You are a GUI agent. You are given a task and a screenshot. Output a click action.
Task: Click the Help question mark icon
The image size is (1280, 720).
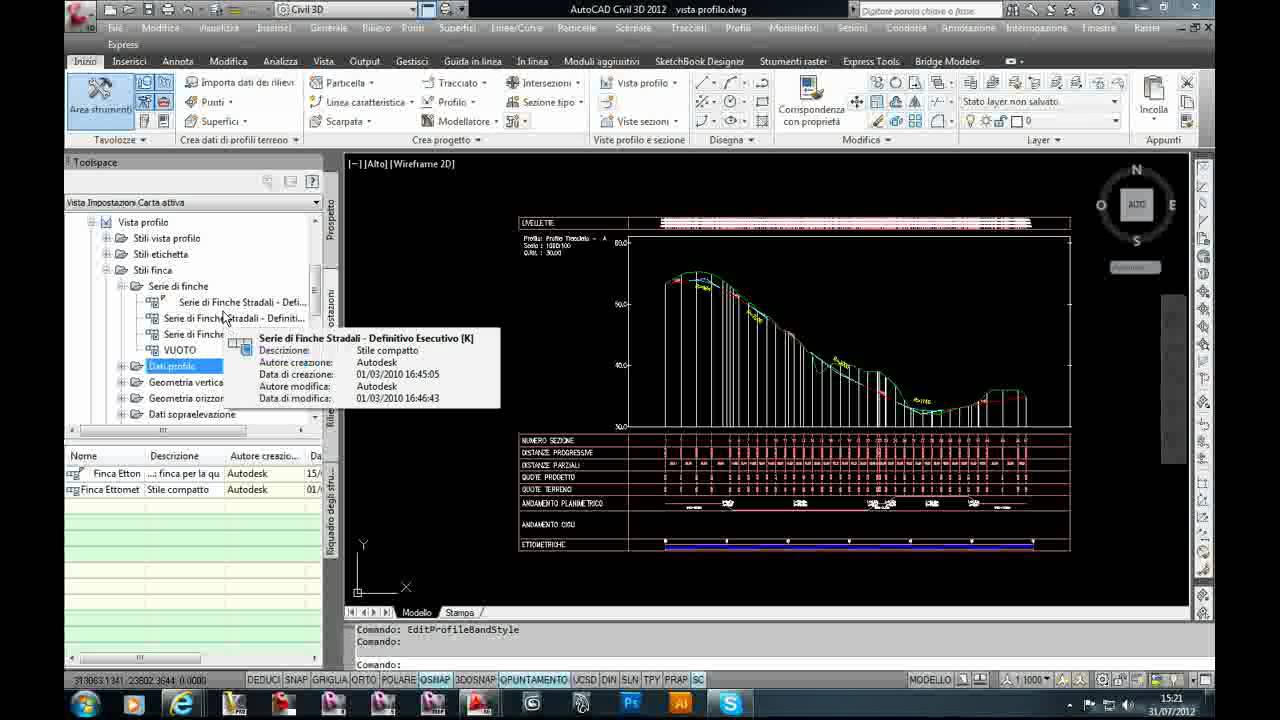[1099, 10]
